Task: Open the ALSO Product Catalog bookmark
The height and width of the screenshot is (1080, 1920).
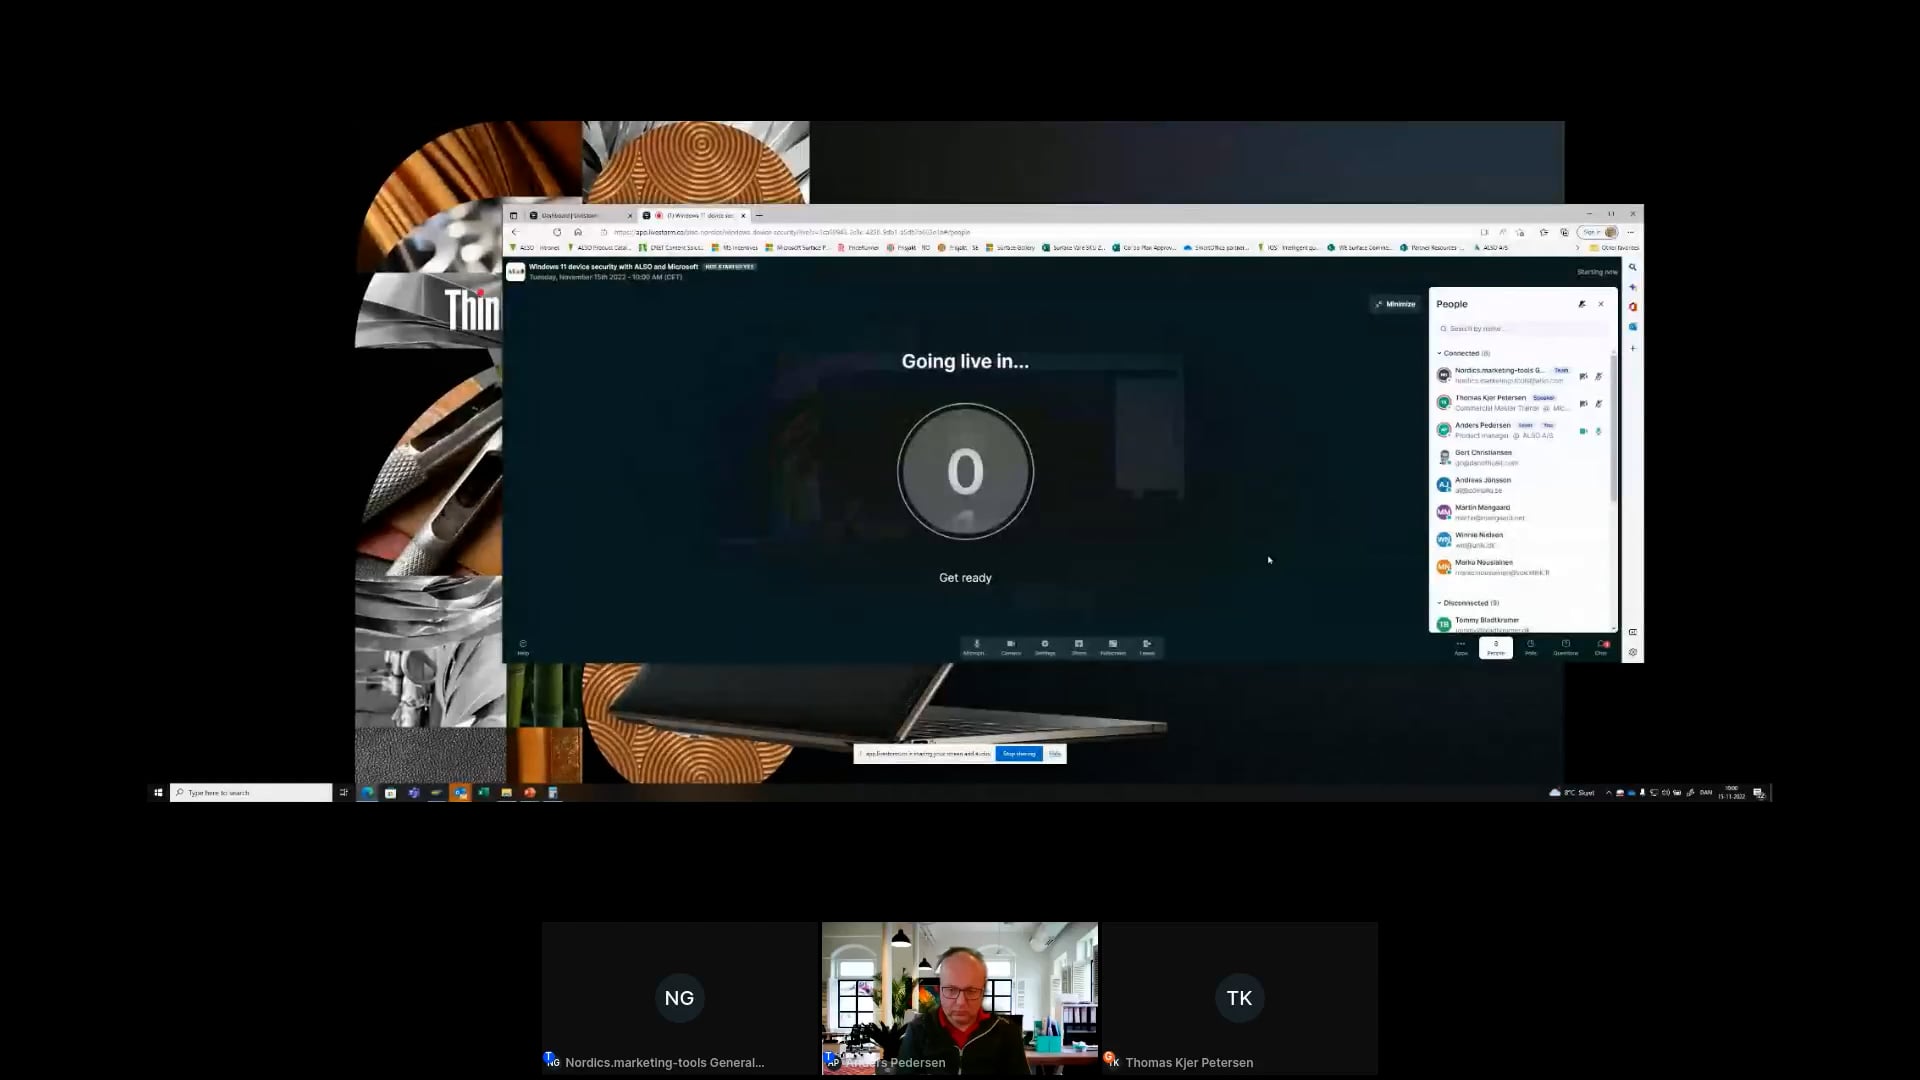Action: point(600,247)
